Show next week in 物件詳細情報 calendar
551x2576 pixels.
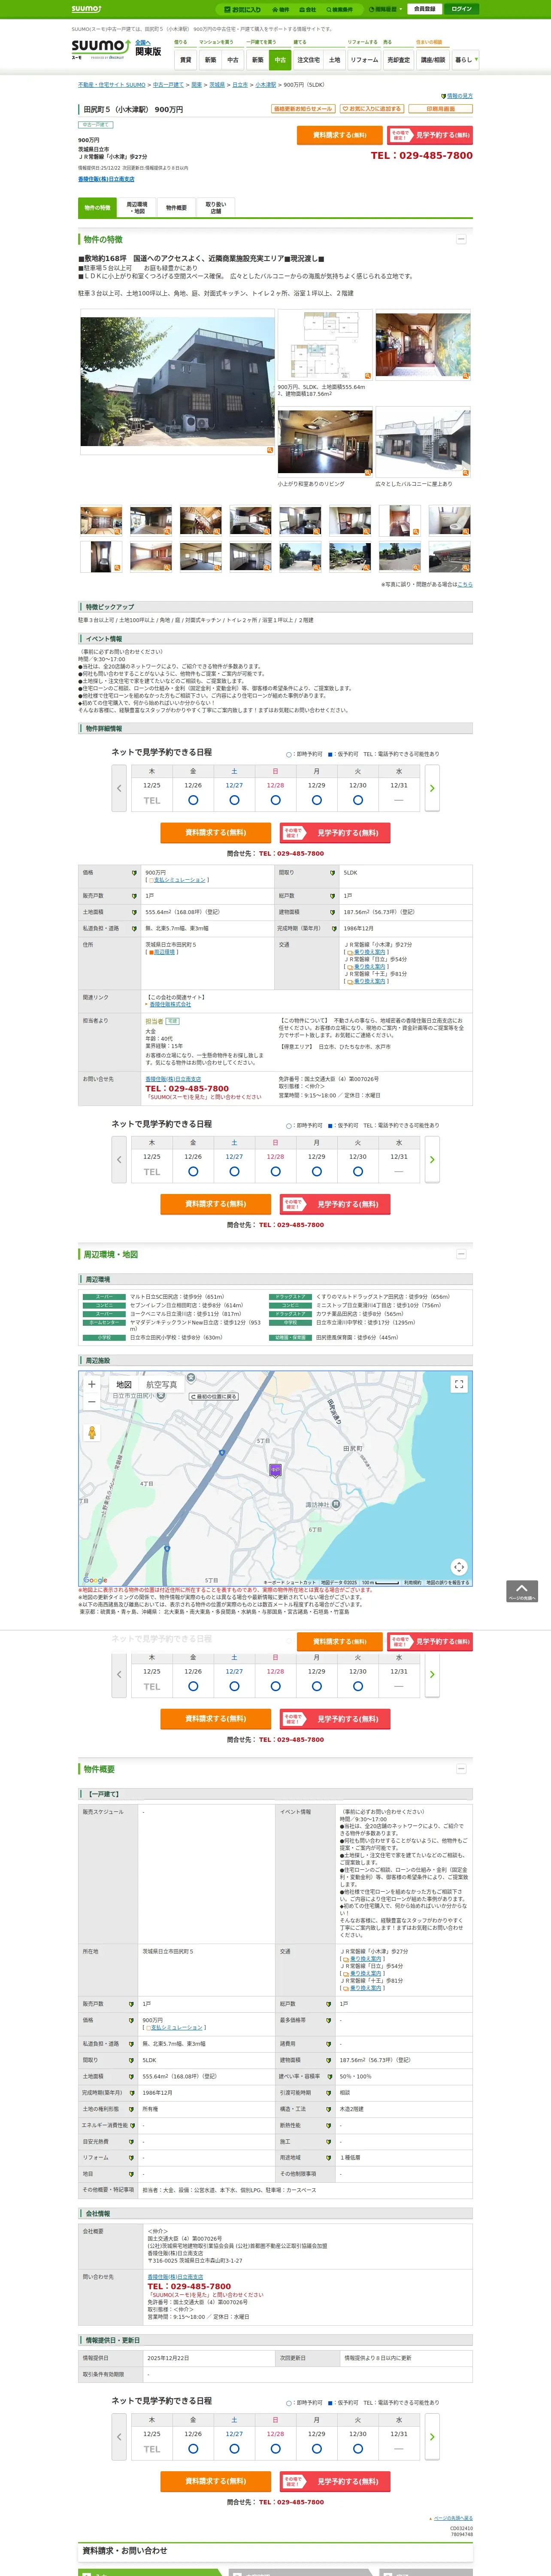coord(432,788)
